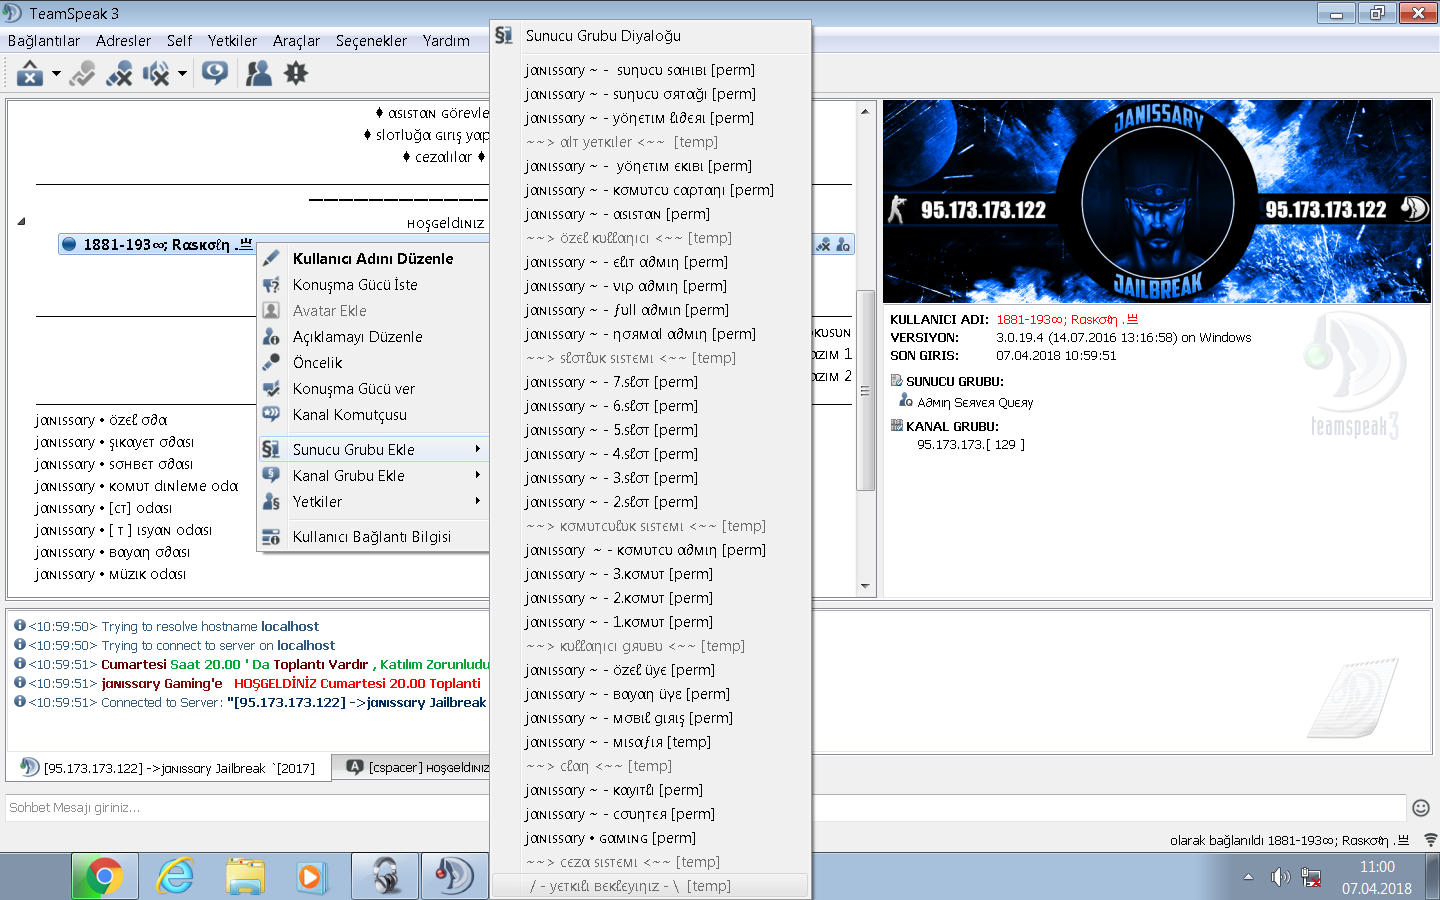Open the Bağlantılar menu
The width and height of the screenshot is (1440, 900).
point(44,41)
